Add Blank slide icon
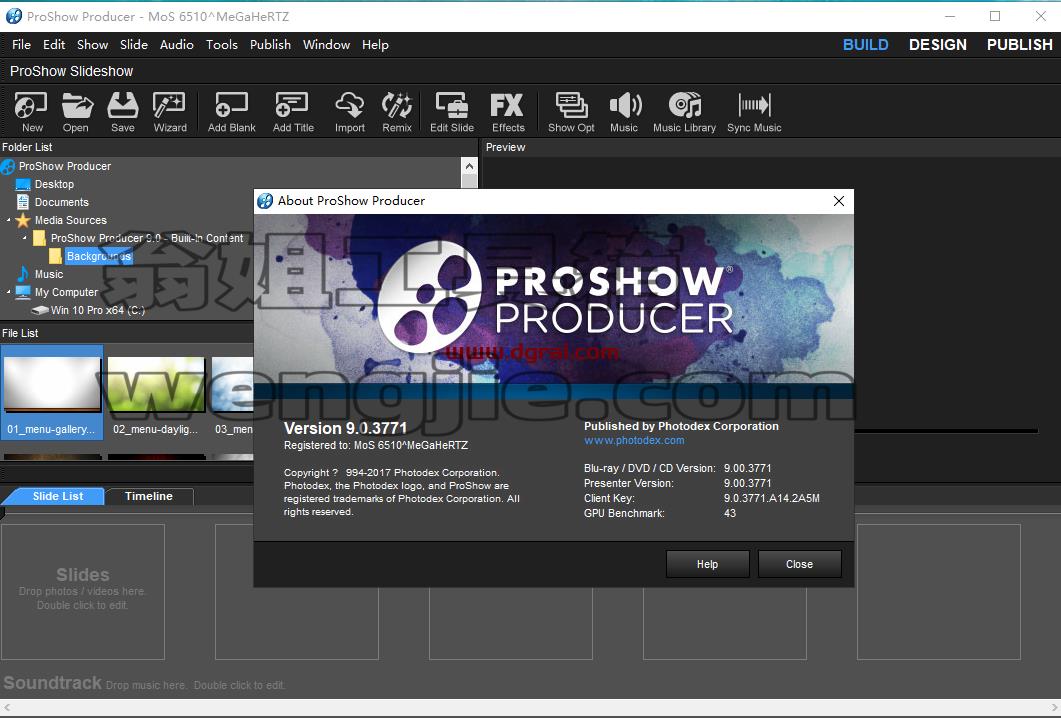This screenshot has height=718, width=1061. pyautogui.click(x=231, y=112)
